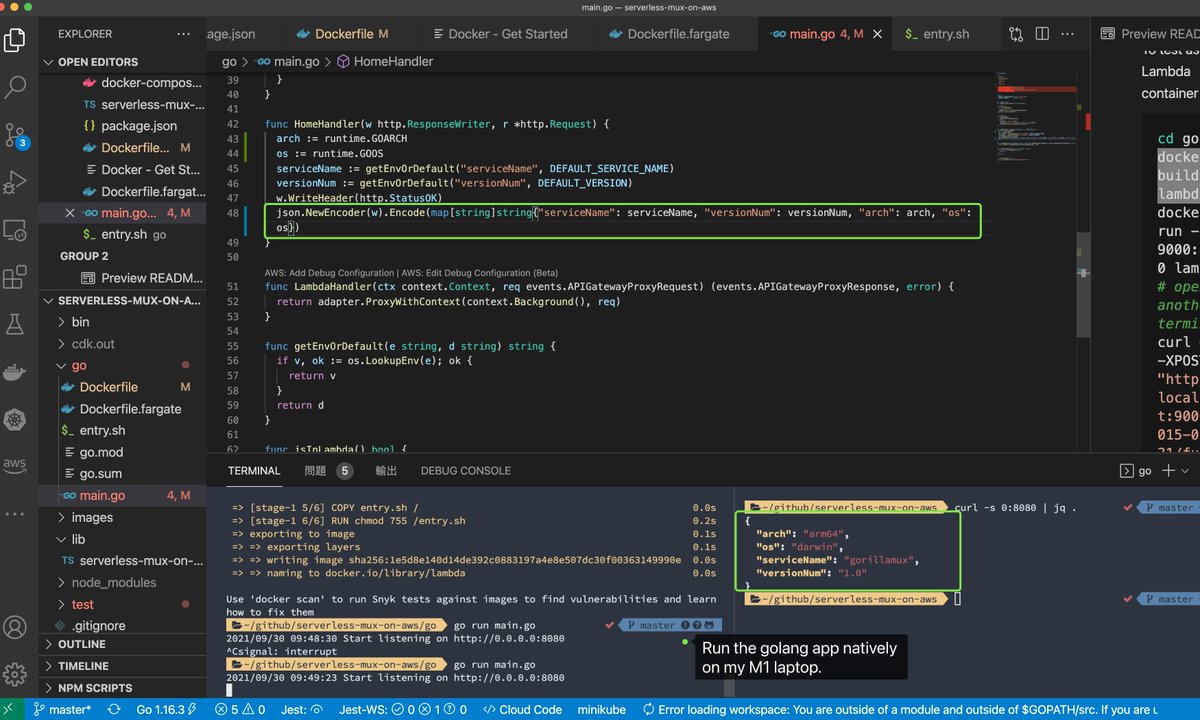The height and width of the screenshot is (720, 1200).
Task: Expand the NPM Scripts section
Action: click(94, 688)
